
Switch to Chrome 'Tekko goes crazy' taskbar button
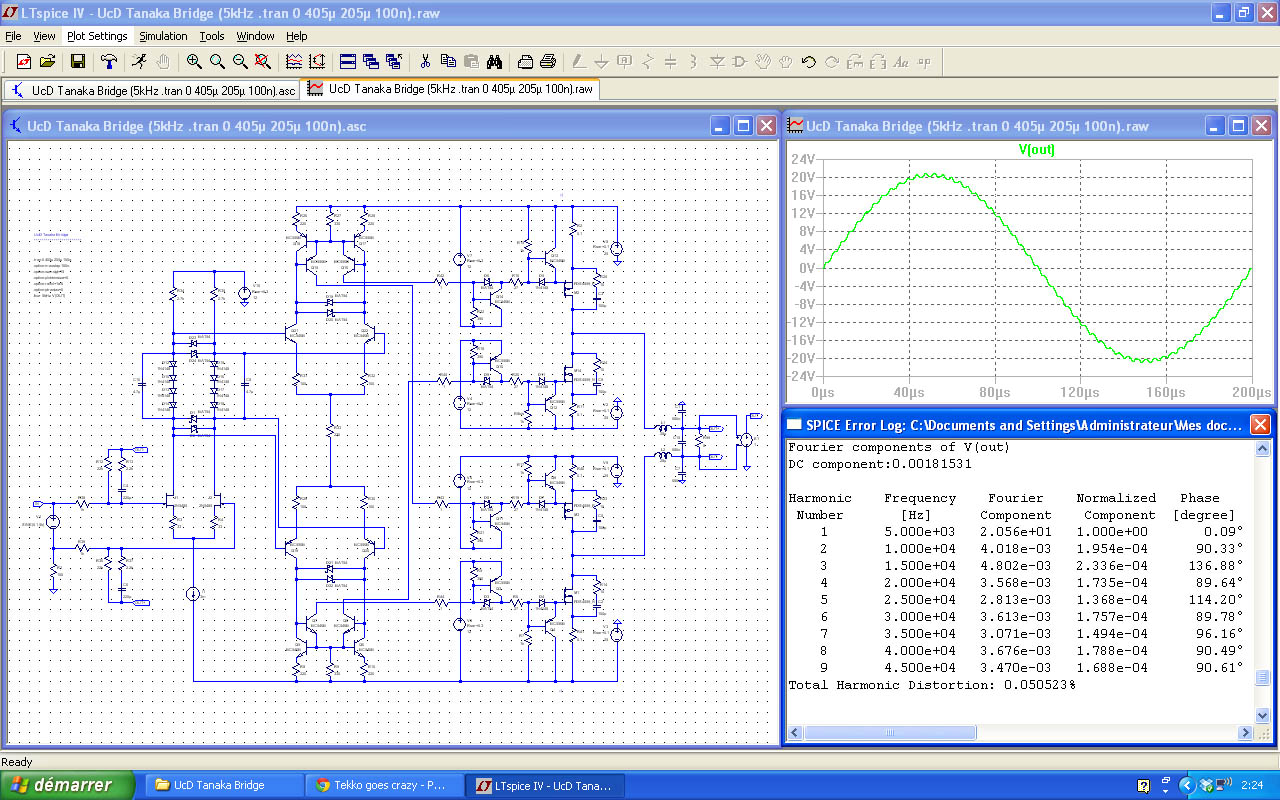tap(385, 785)
